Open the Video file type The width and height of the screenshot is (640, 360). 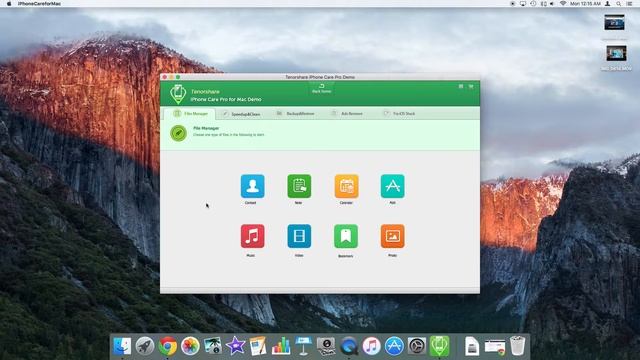coord(299,236)
